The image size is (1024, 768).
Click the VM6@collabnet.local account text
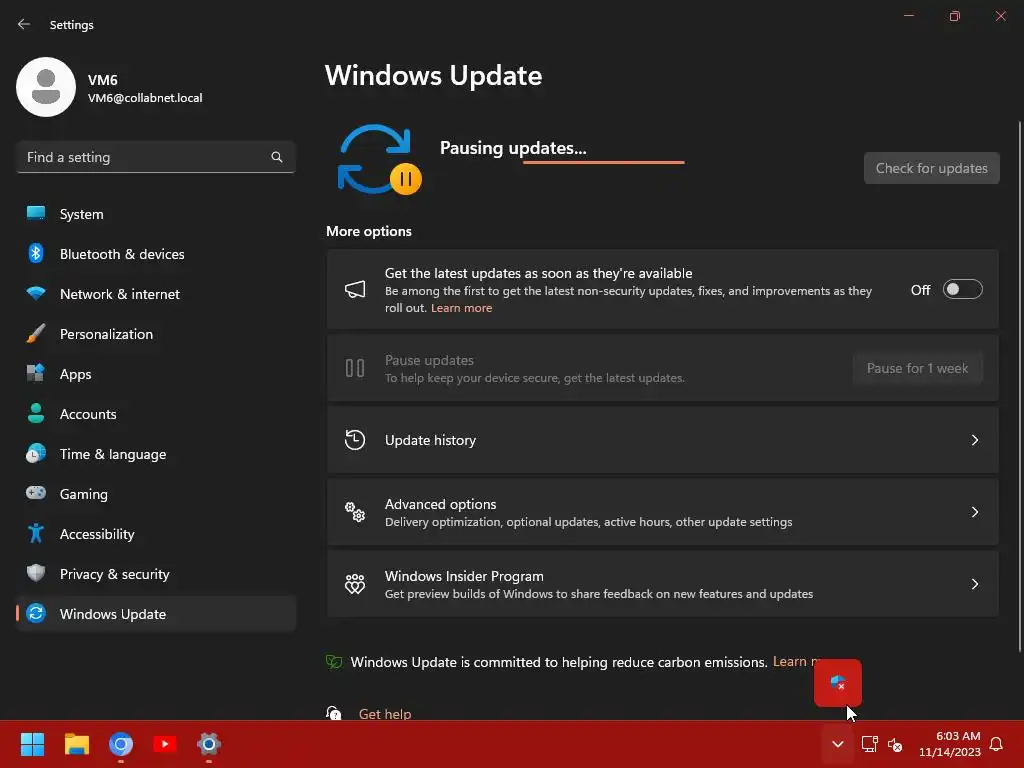point(145,98)
